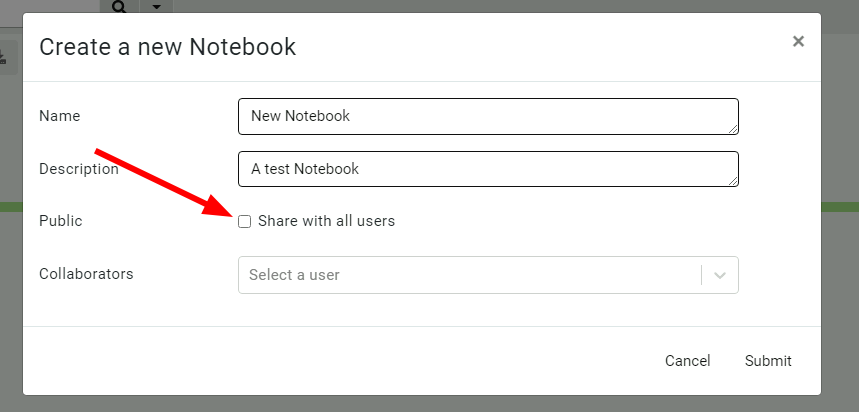Close the Create a new Notebook dialog
This screenshot has height=412, width=859.
point(798,41)
